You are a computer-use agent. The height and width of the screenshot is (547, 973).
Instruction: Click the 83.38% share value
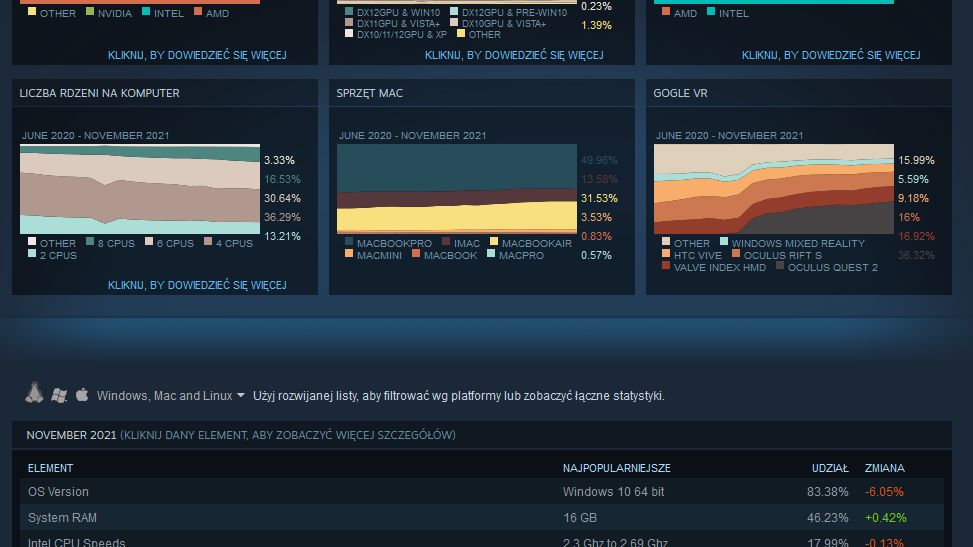click(827, 492)
